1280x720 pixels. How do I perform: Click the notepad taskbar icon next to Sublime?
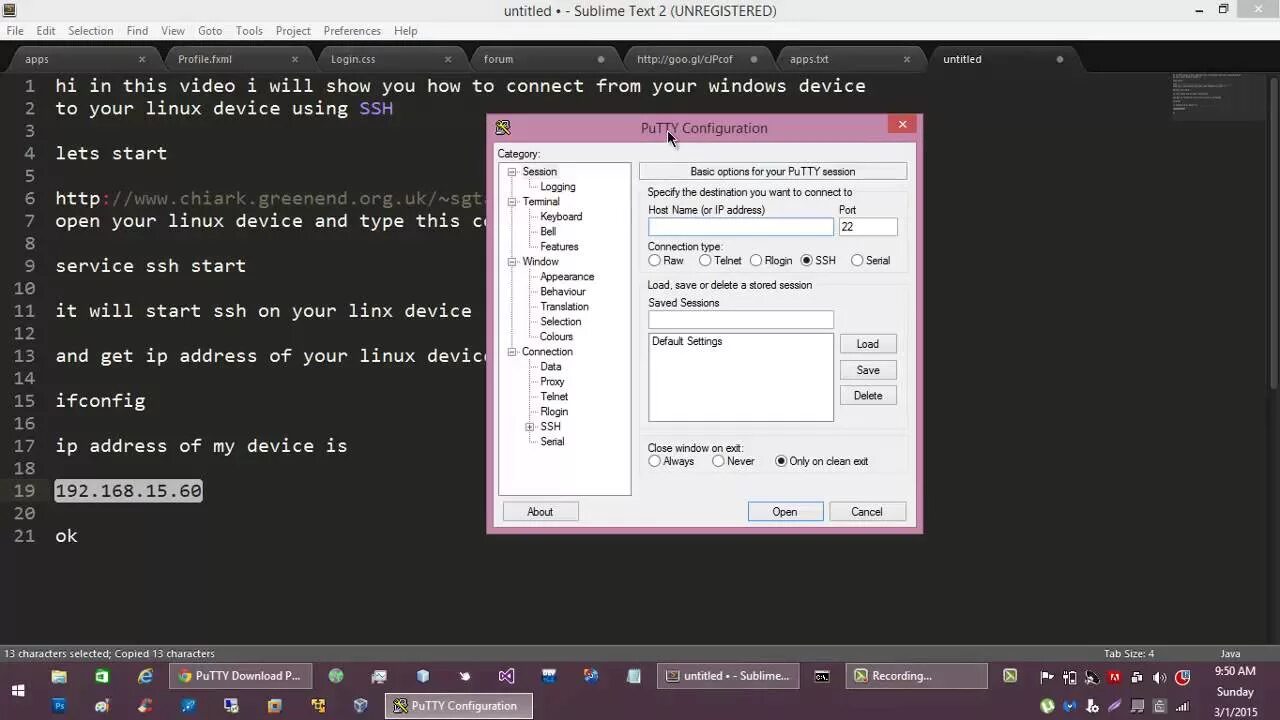point(633,676)
